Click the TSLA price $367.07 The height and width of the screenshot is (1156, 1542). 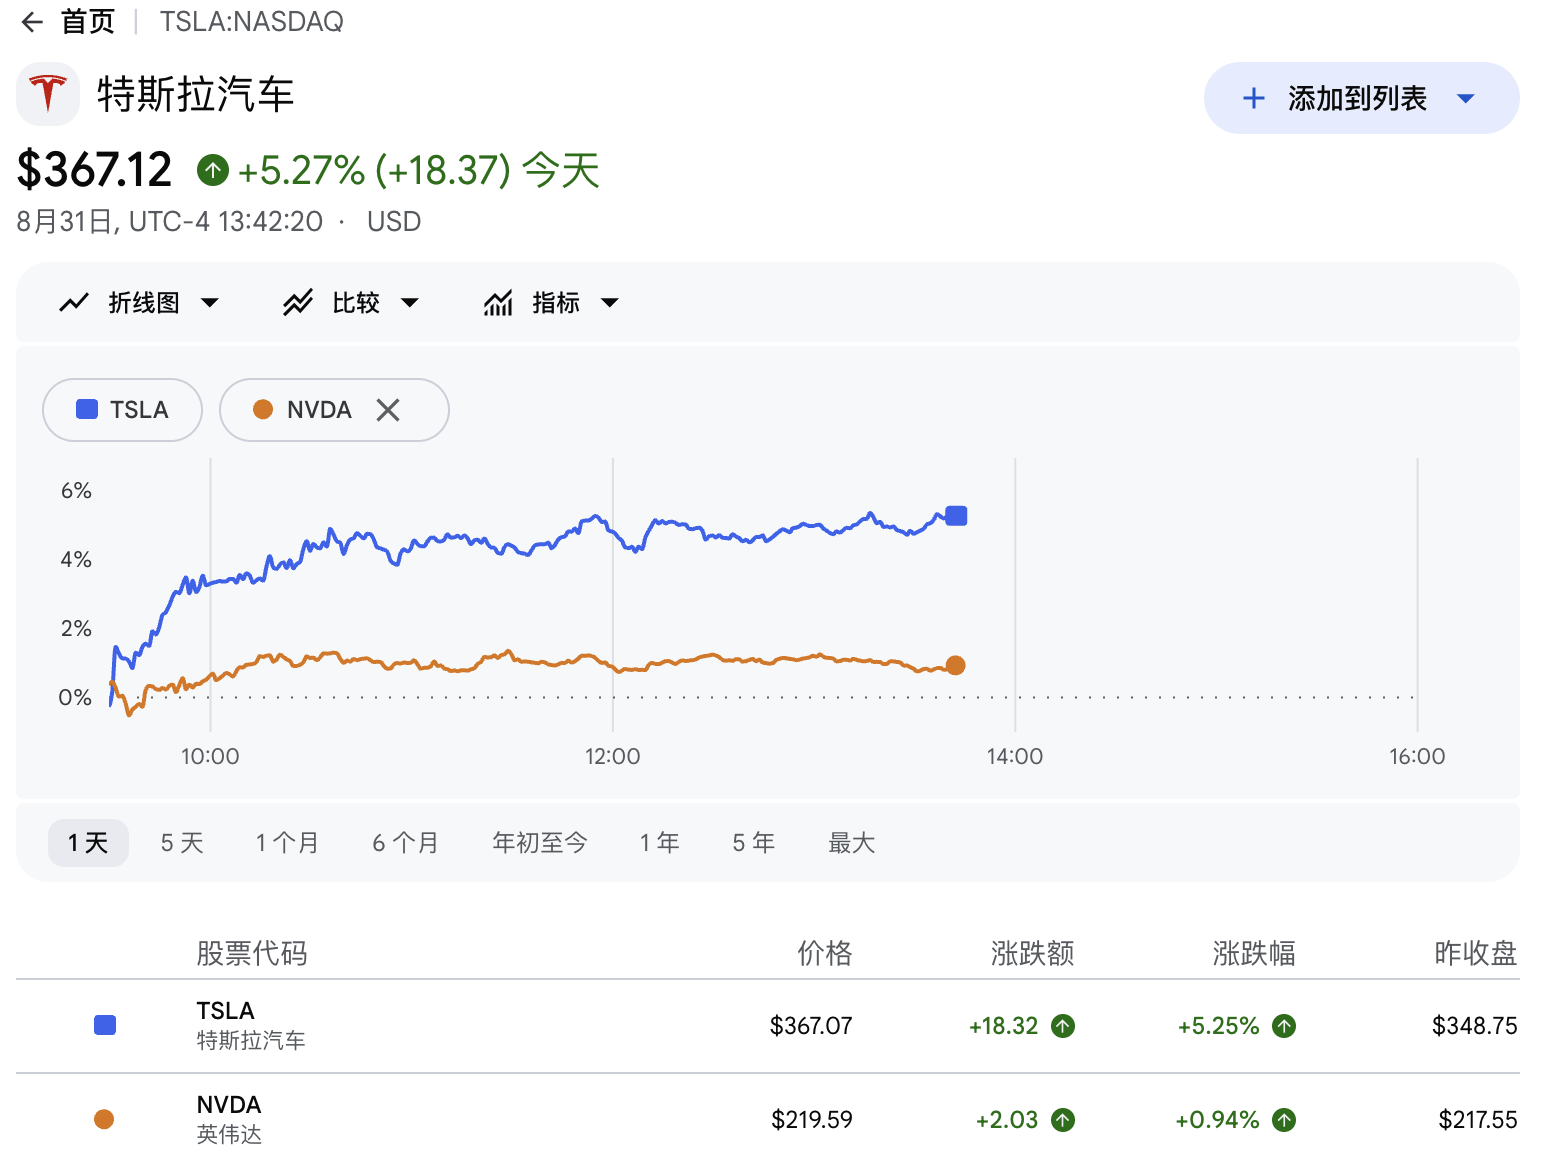click(811, 1026)
